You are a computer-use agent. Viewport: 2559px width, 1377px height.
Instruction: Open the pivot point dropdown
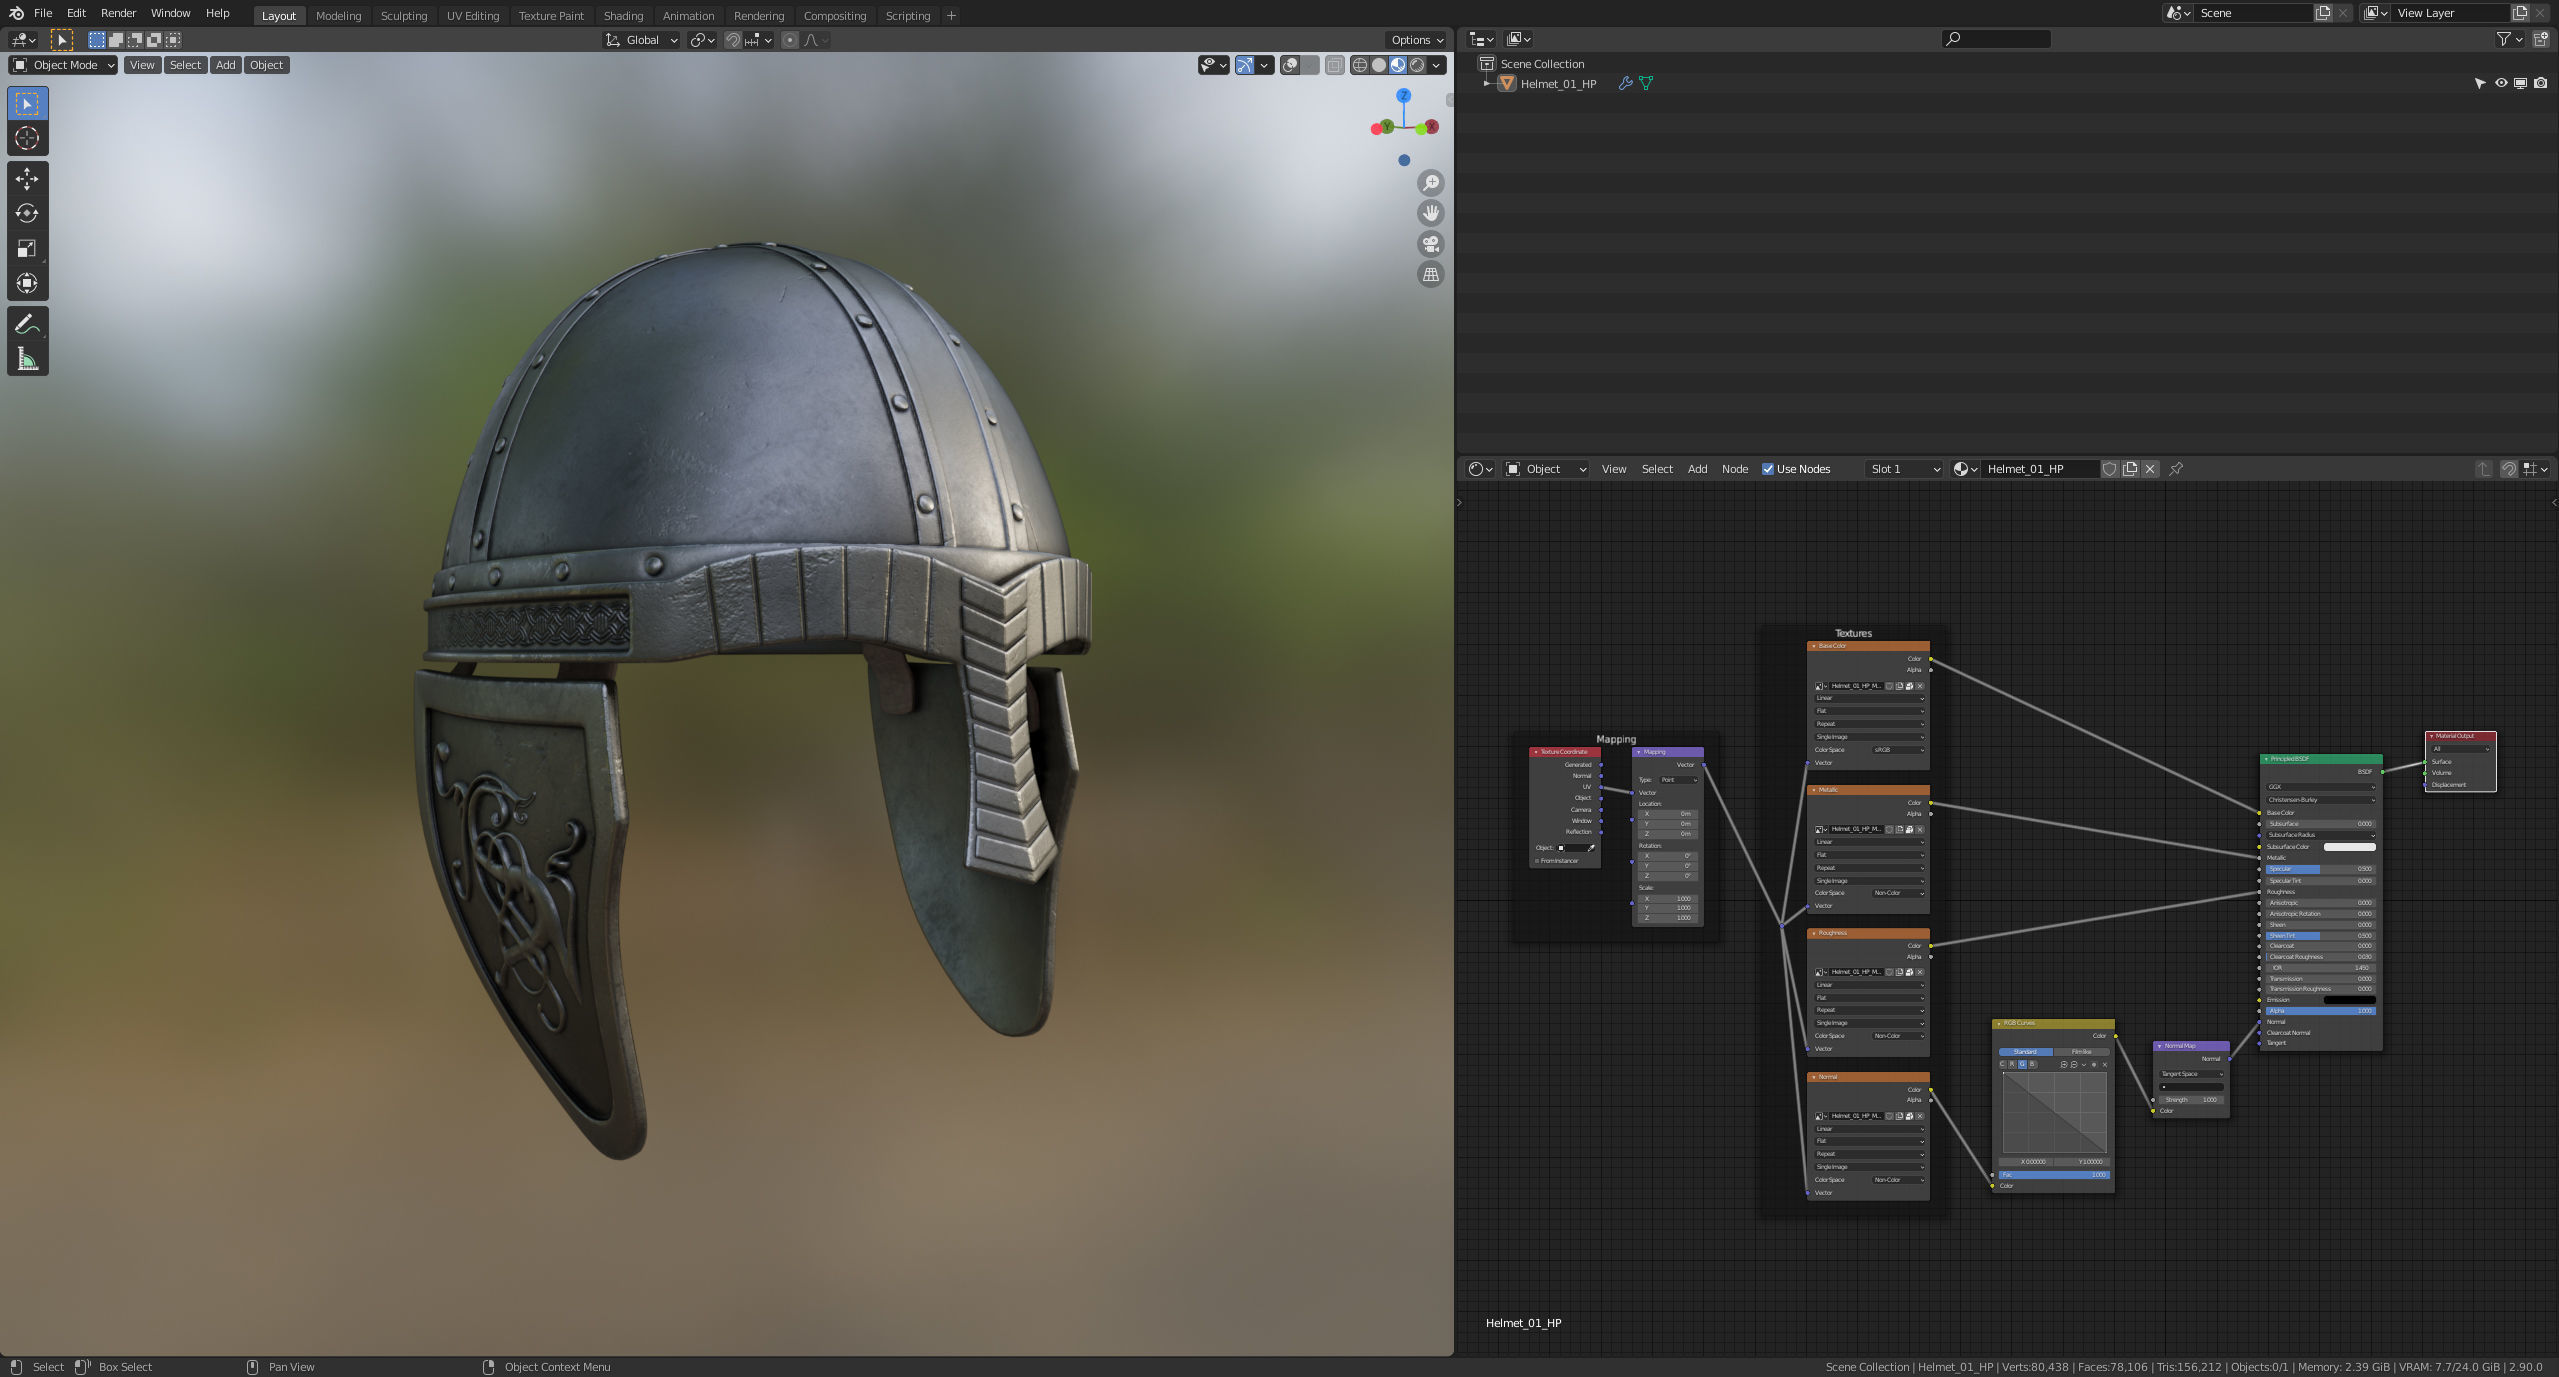(x=702, y=40)
